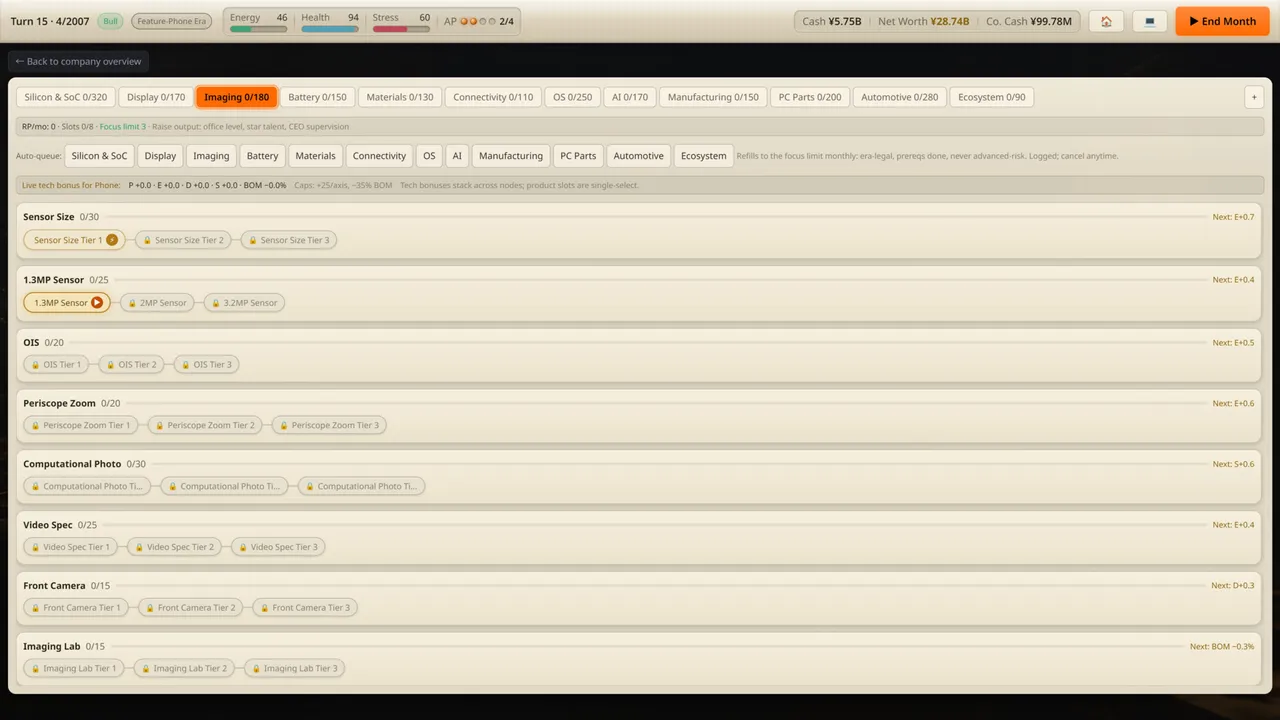Click locked Sensor Size Tier 2 node
This screenshot has width=1280, height=720.
[x=183, y=240]
